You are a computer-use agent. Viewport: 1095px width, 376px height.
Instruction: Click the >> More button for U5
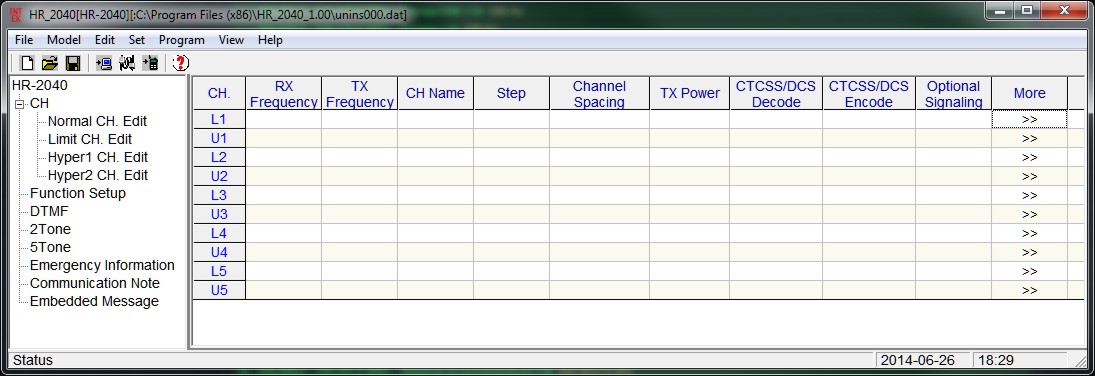coord(1029,289)
